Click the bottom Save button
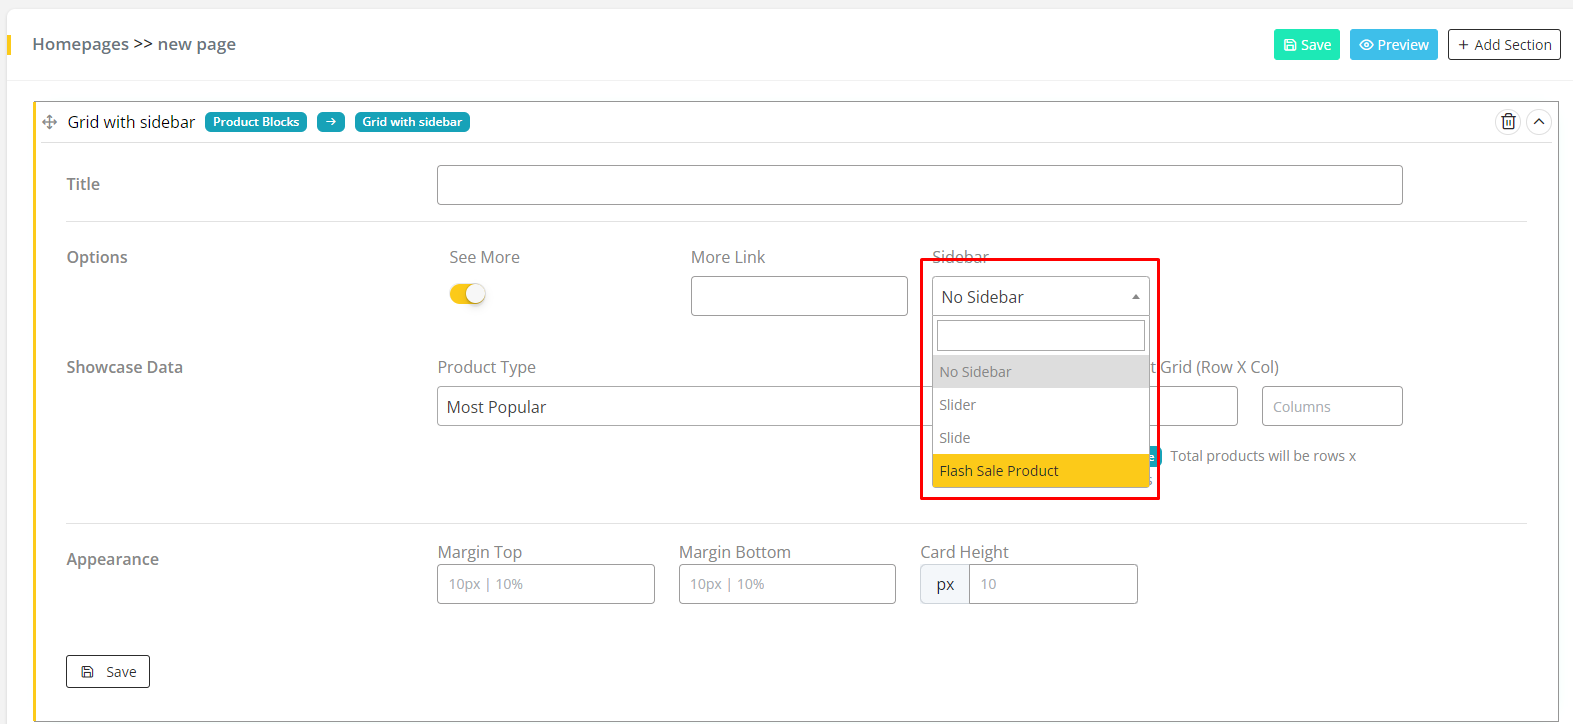 [x=108, y=672]
